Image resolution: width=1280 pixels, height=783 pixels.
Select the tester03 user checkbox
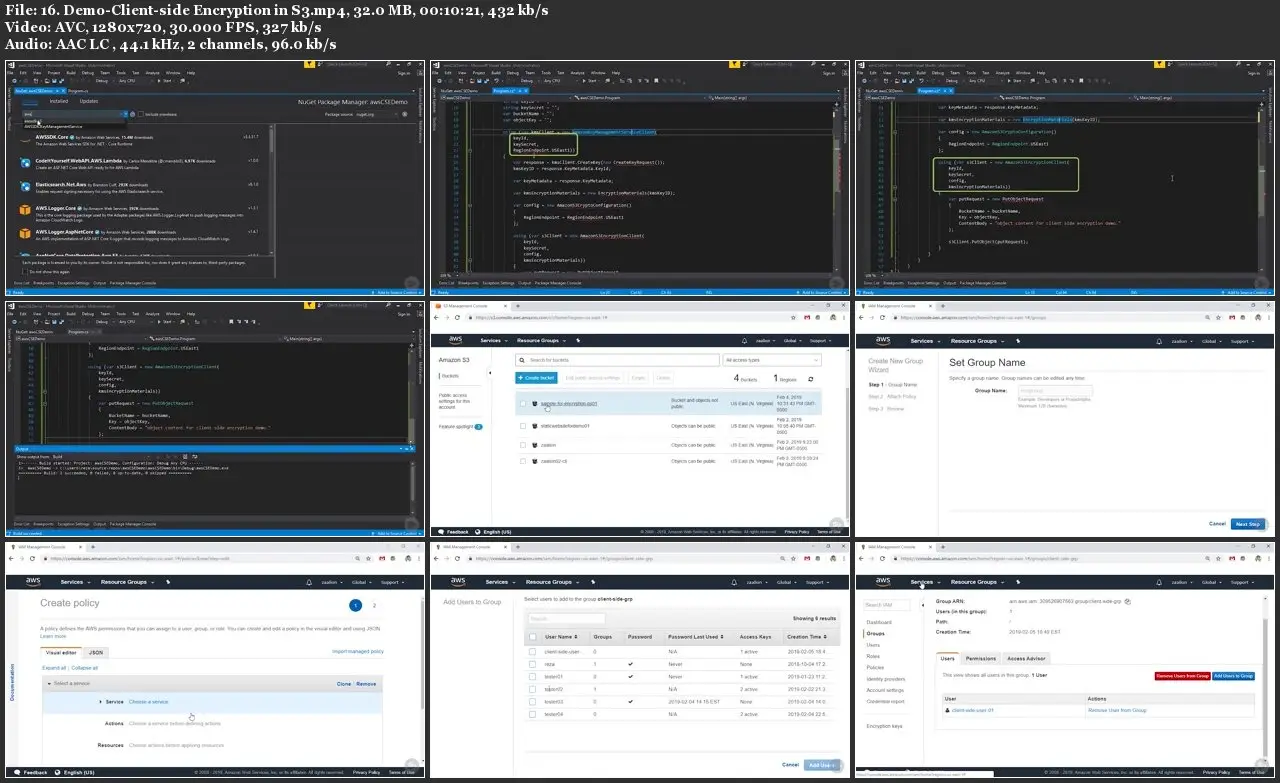coord(533,702)
